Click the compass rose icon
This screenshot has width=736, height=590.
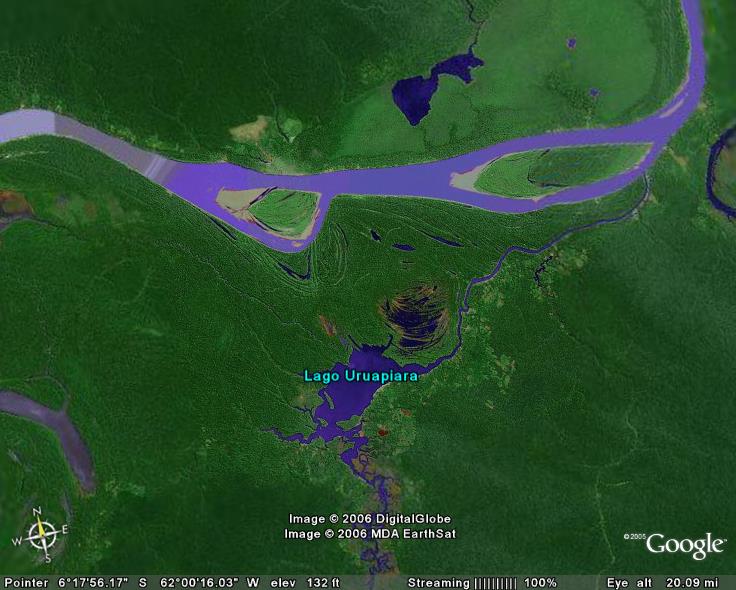click(x=42, y=535)
